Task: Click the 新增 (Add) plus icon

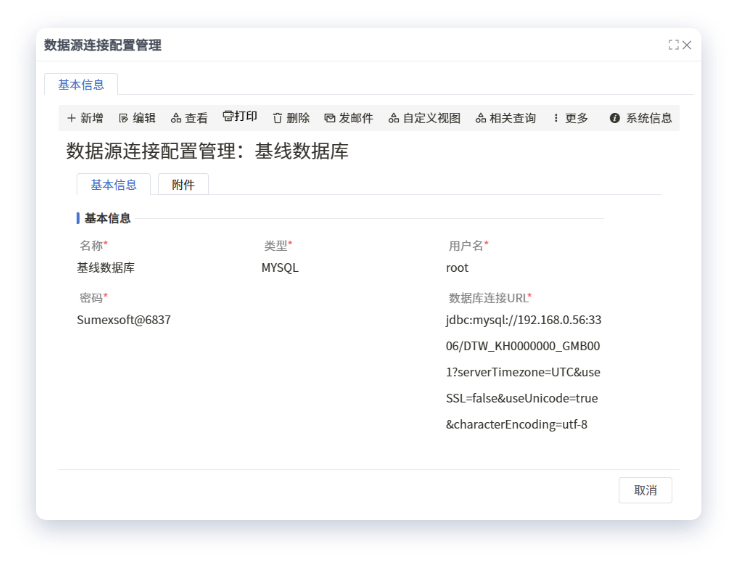Action: coord(72,118)
